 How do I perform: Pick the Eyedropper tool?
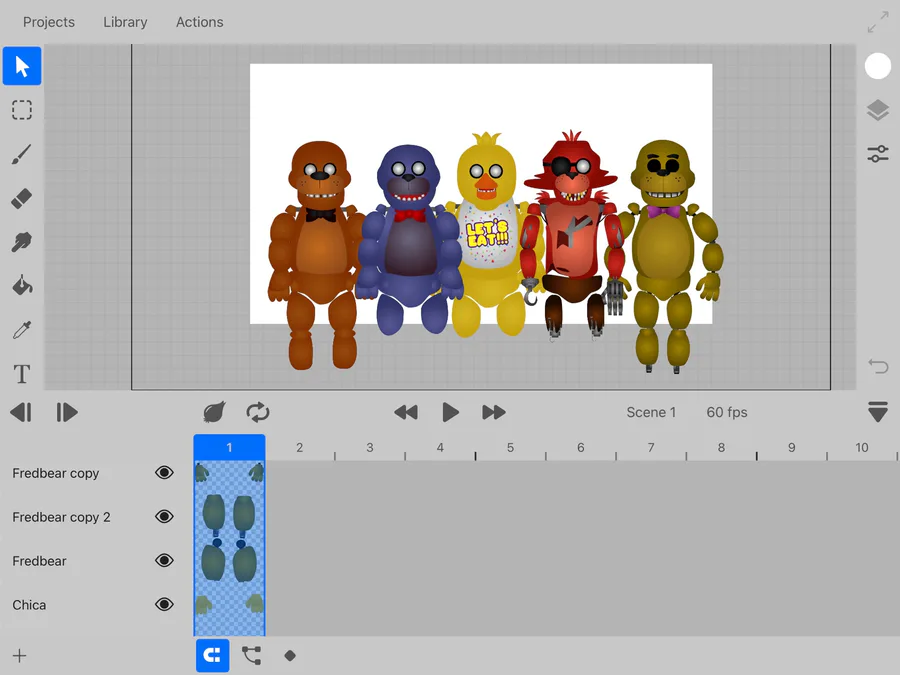(22, 330)
